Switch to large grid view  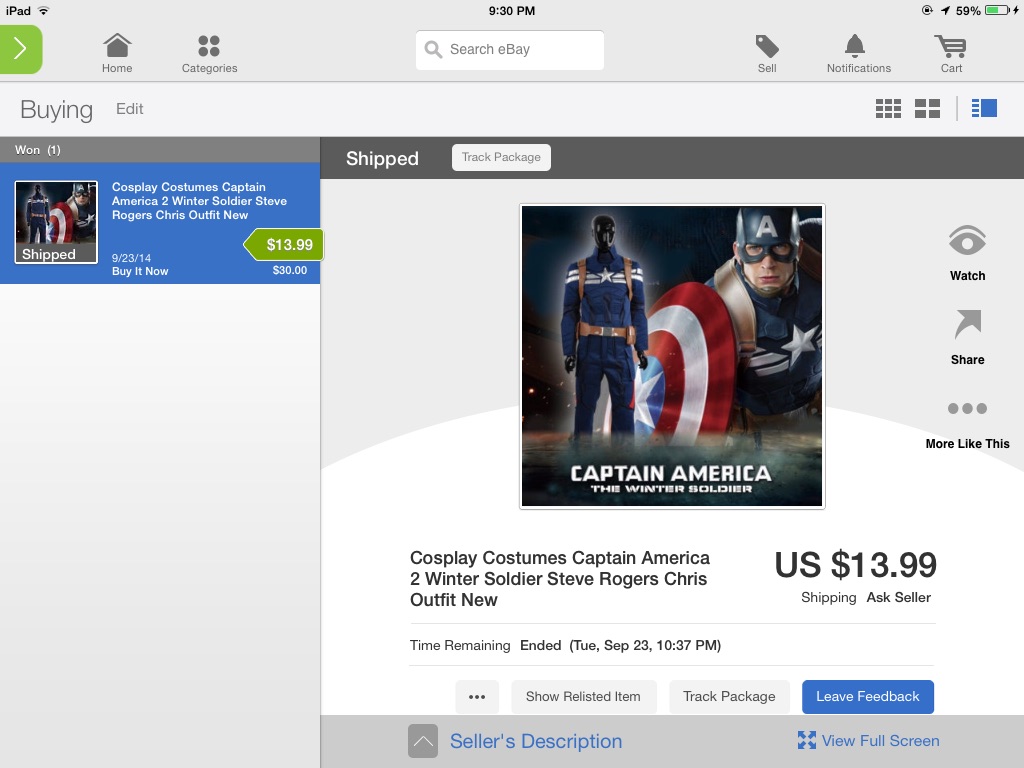tap(927, 108)
